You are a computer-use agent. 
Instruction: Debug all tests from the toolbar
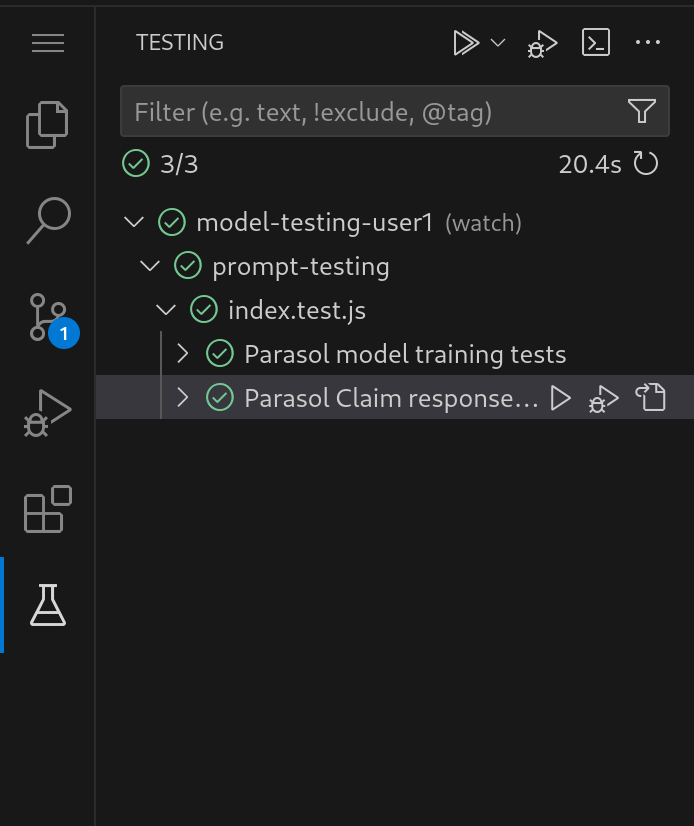[x=542, y=43]
